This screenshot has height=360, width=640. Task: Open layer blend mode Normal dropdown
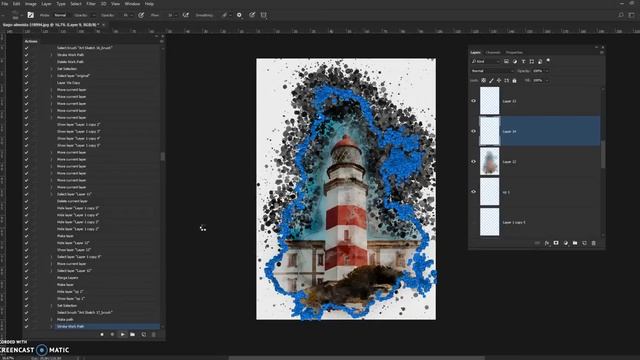click(x=492, y=71)
